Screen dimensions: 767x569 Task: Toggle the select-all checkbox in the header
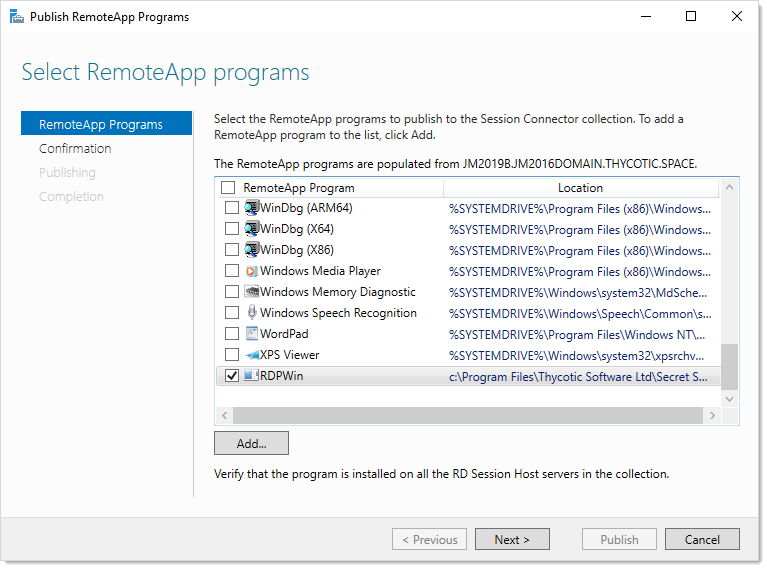228,188
